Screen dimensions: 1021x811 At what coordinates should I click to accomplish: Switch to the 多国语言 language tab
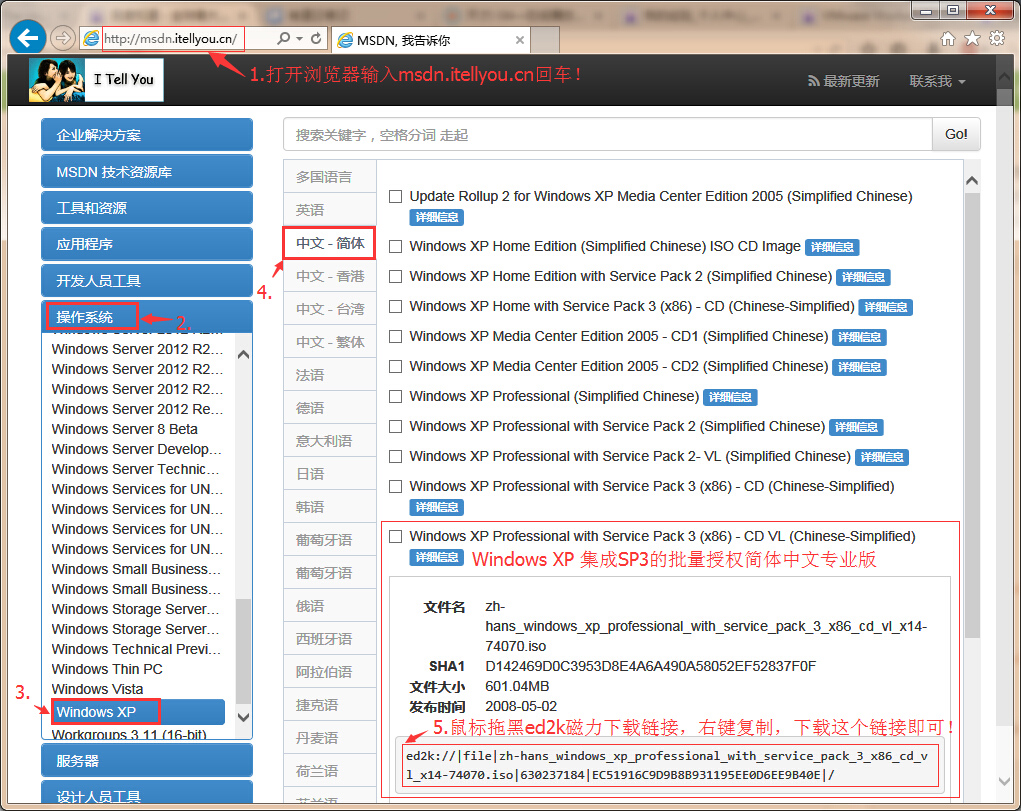tap(329, 177)
